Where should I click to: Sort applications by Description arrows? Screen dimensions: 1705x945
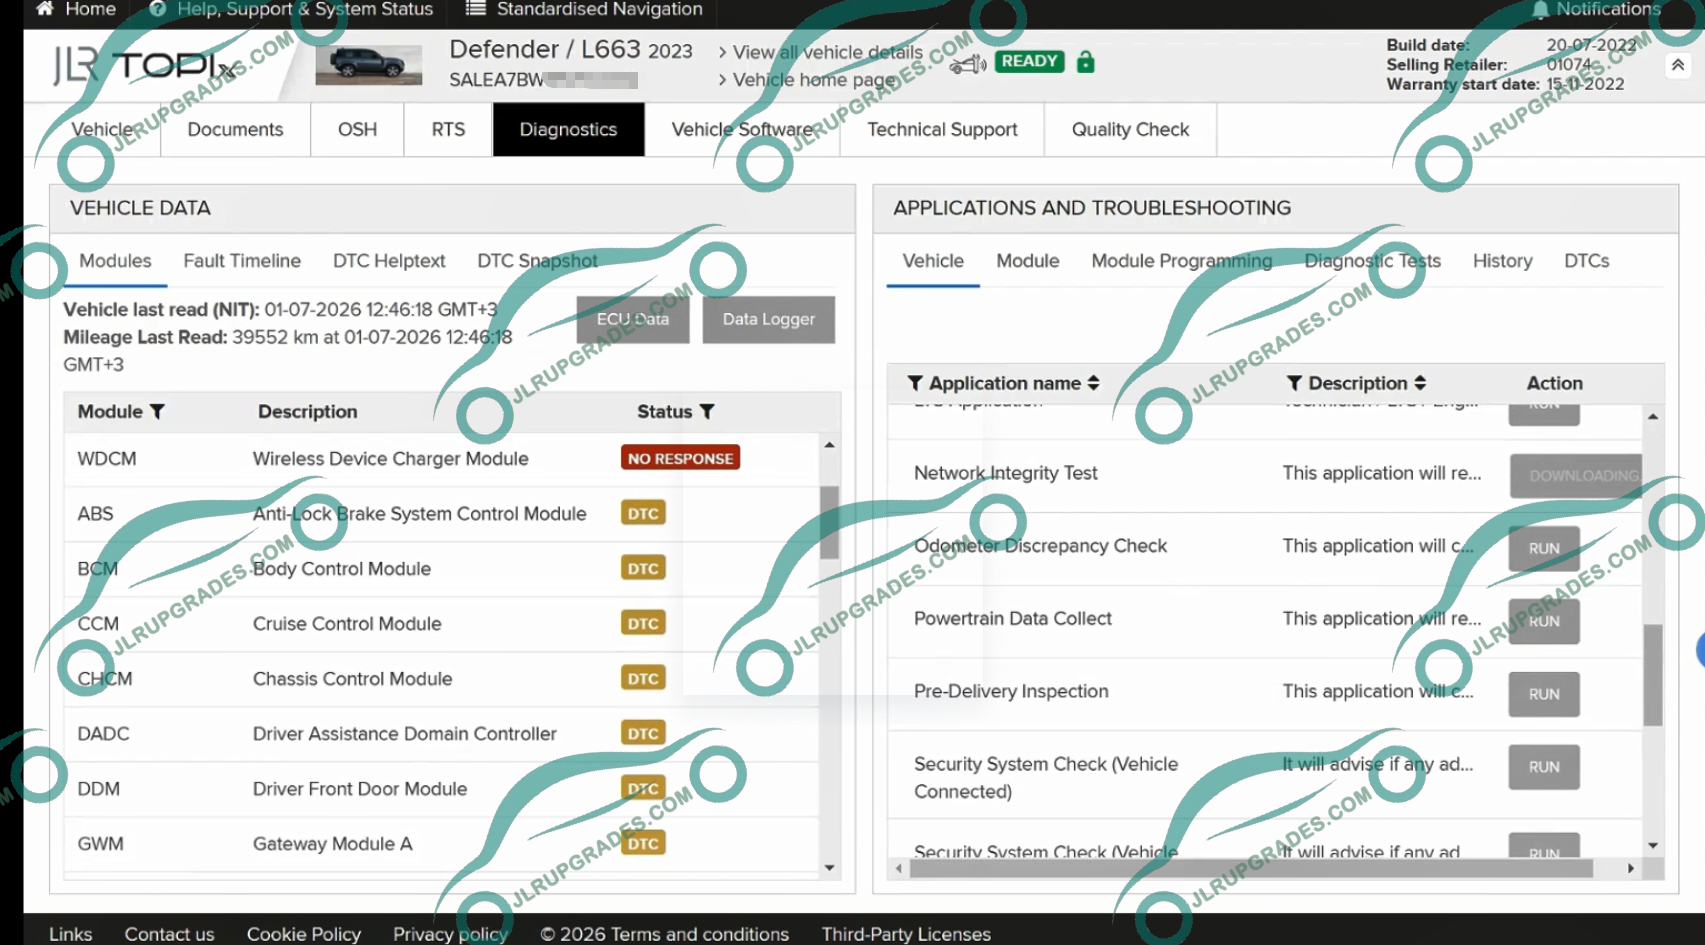1420,383
